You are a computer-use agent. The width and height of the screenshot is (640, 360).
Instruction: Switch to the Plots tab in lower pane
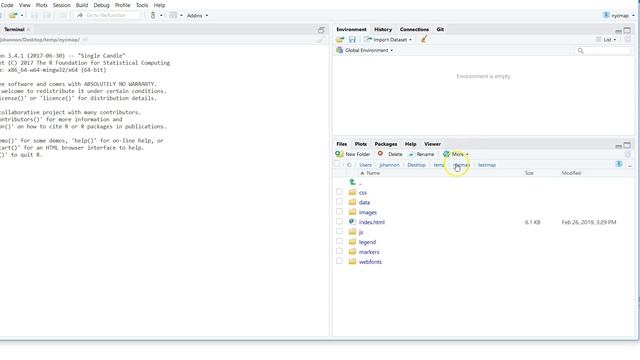(x=360, y=144)
